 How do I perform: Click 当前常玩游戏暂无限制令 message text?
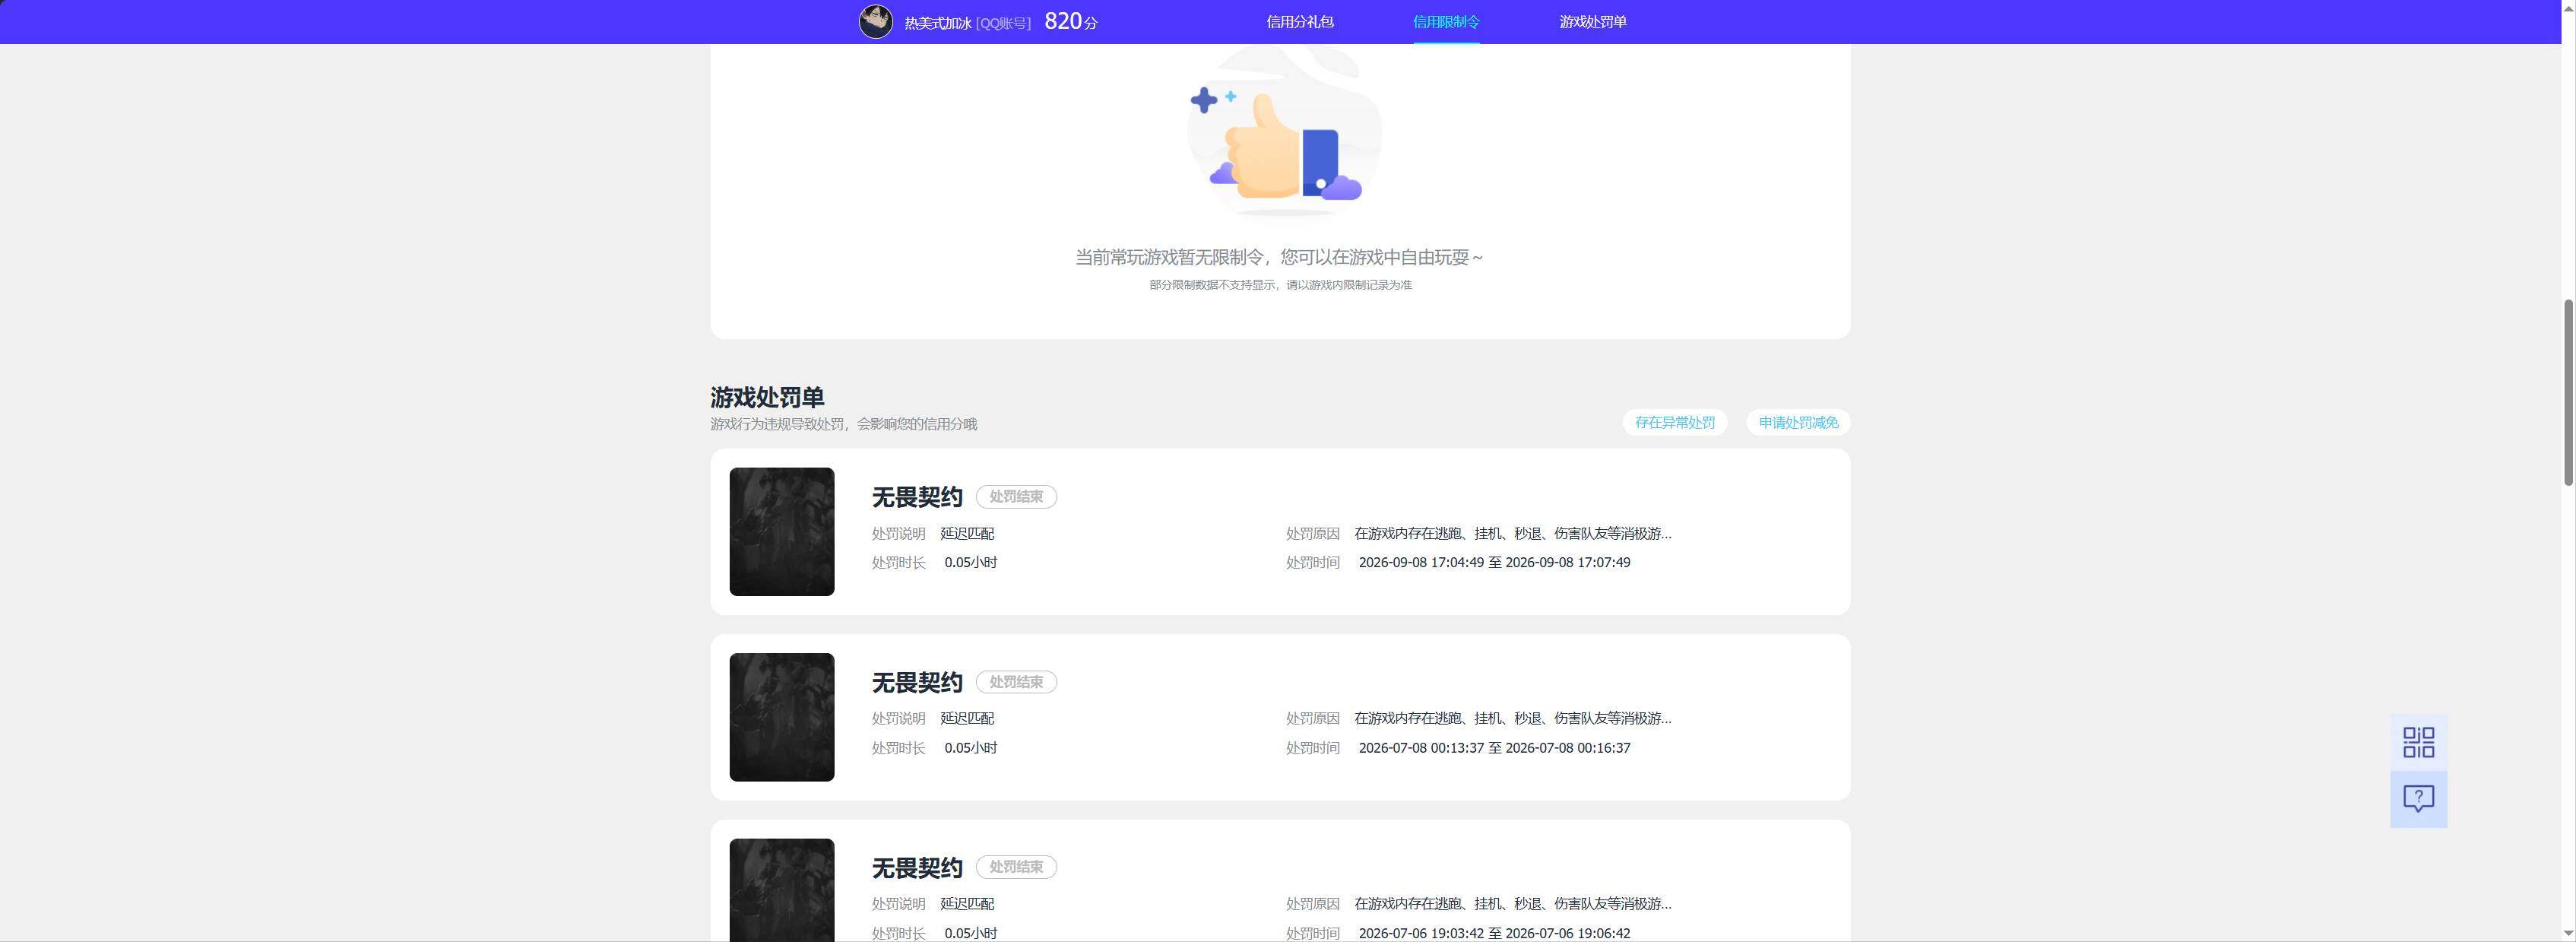click(1279, 257)
